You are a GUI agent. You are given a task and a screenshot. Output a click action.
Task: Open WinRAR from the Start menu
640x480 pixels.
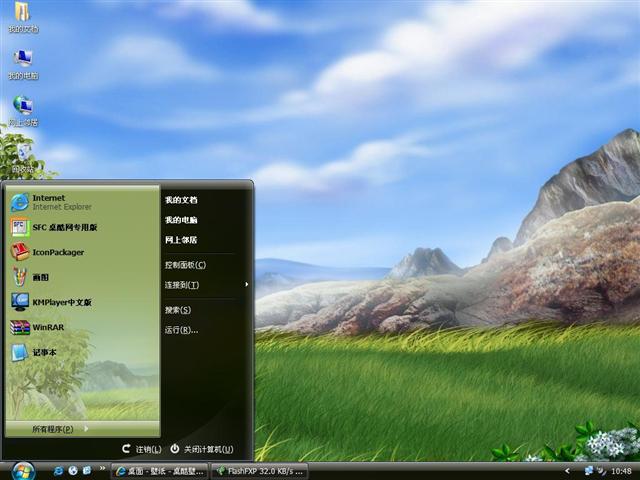[x=82, y=327]
